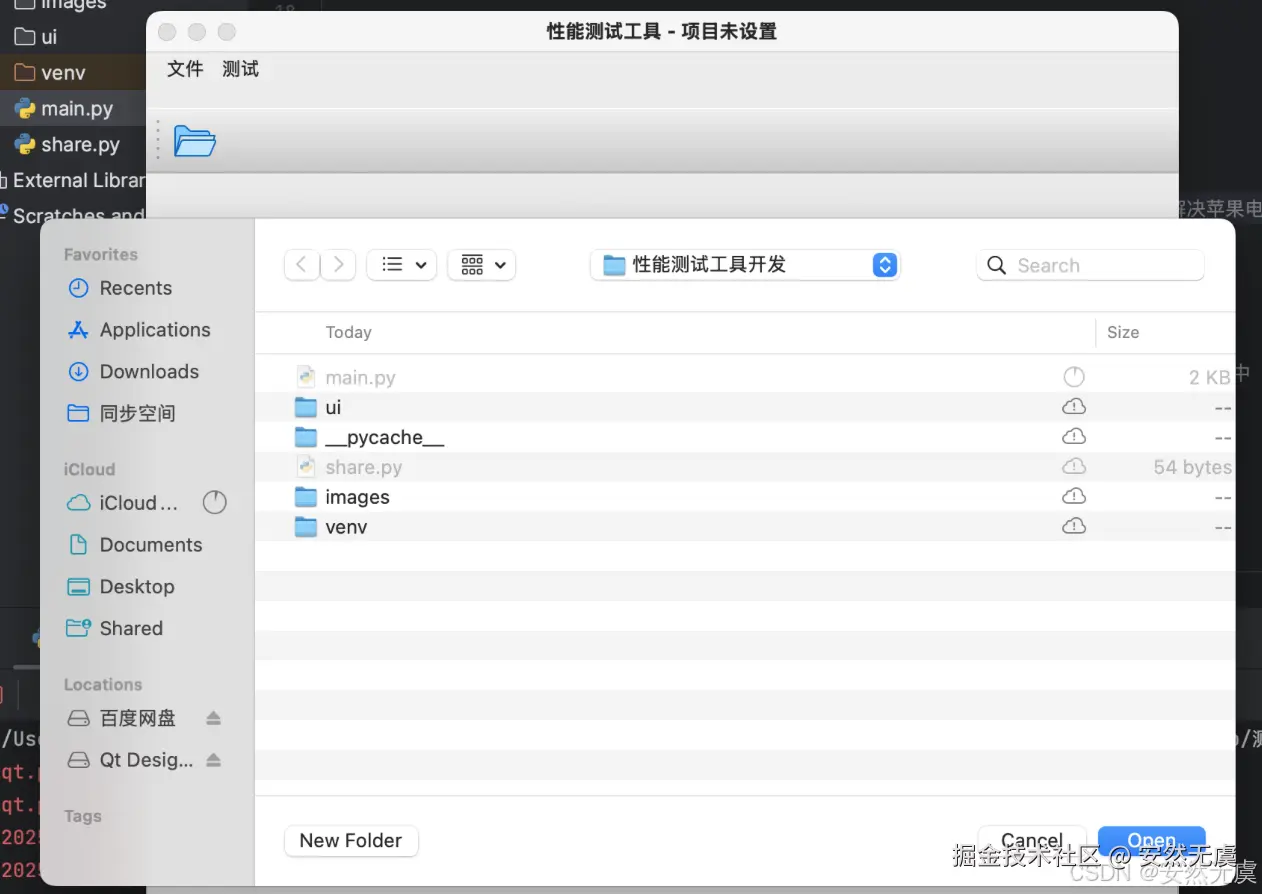The image size is (1262, 894).
Task: Click the 2 KB size of main.py
Action: pyautogui.click(x=1209, y=377)
